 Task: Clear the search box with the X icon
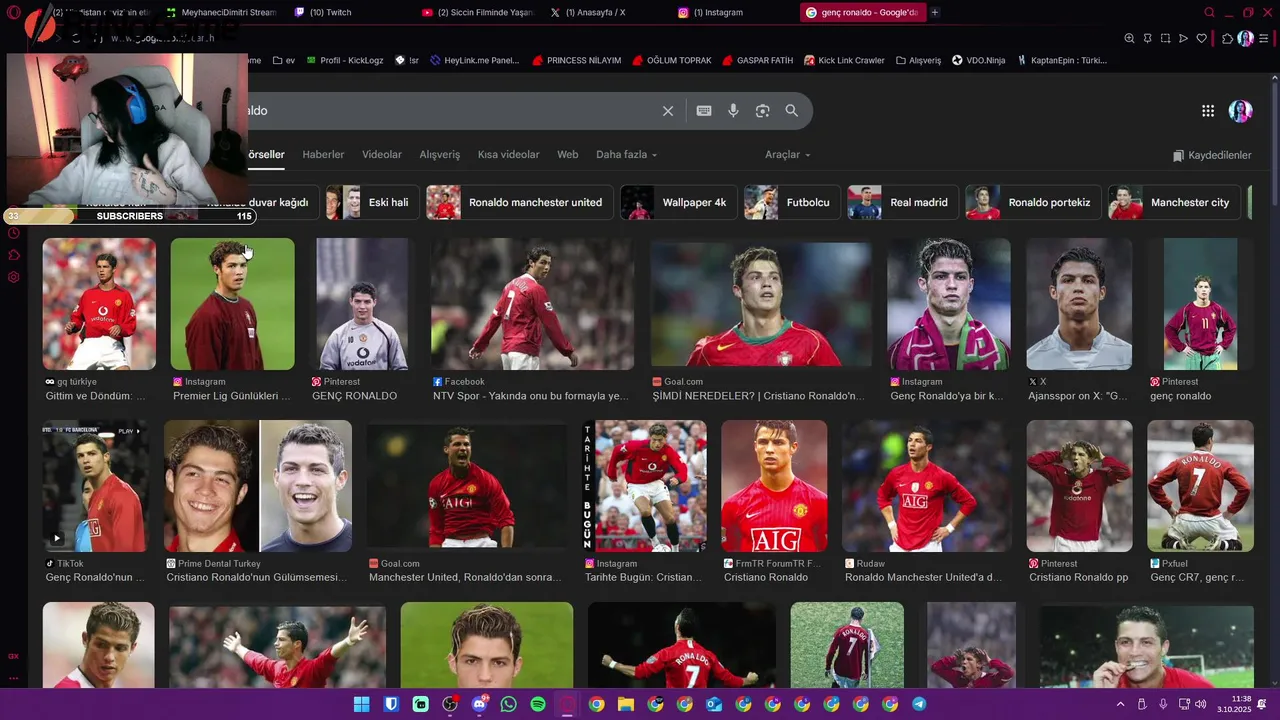[x=668, y=111]
